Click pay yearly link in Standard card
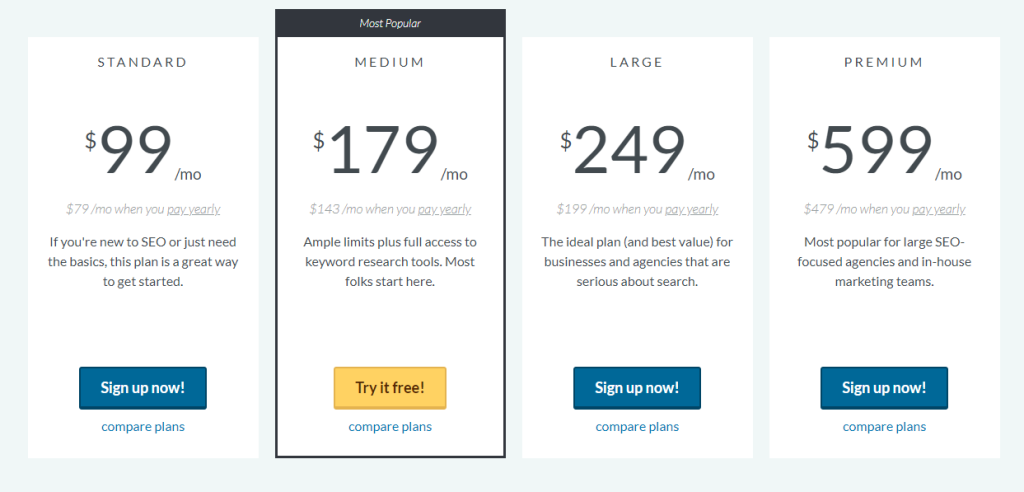Viewport: 1024px width, 492px height. 194,210
